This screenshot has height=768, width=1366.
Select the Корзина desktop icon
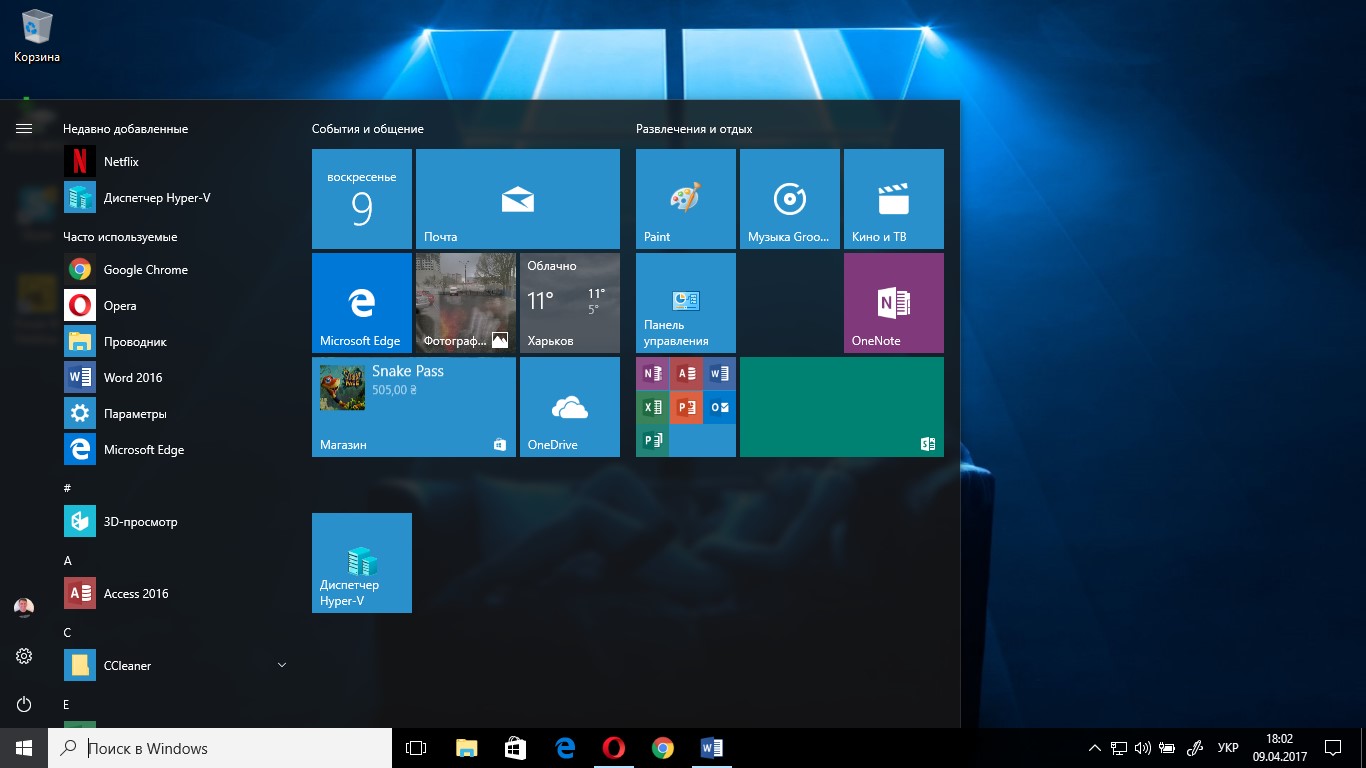(x=37, y=36)
